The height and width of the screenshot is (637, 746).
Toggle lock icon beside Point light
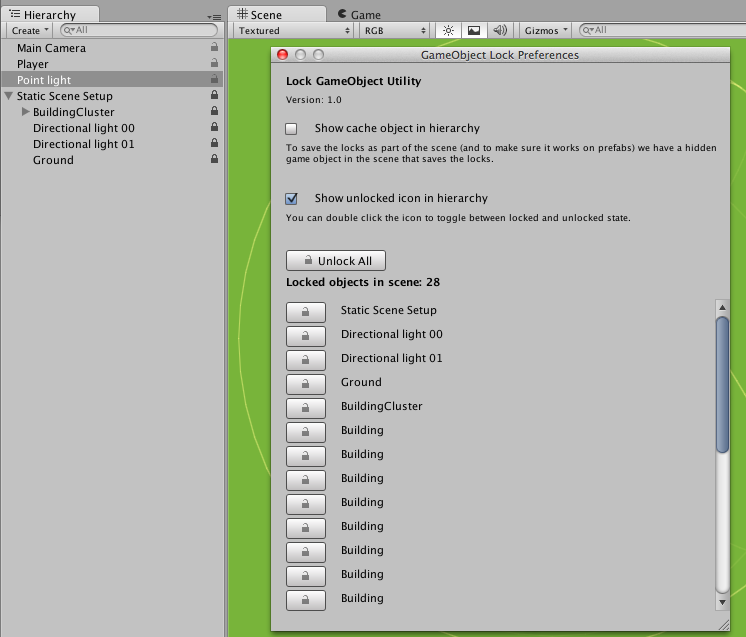tap(215, 78)
